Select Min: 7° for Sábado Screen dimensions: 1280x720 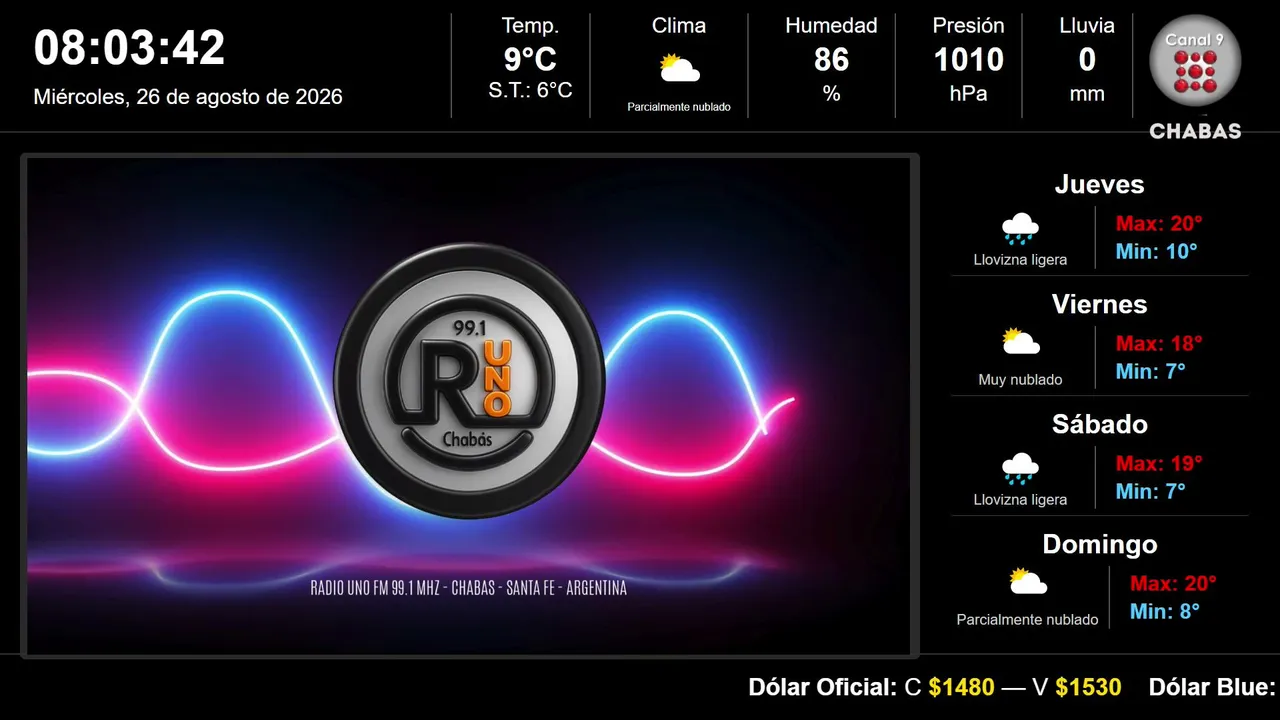point(1151,492)
